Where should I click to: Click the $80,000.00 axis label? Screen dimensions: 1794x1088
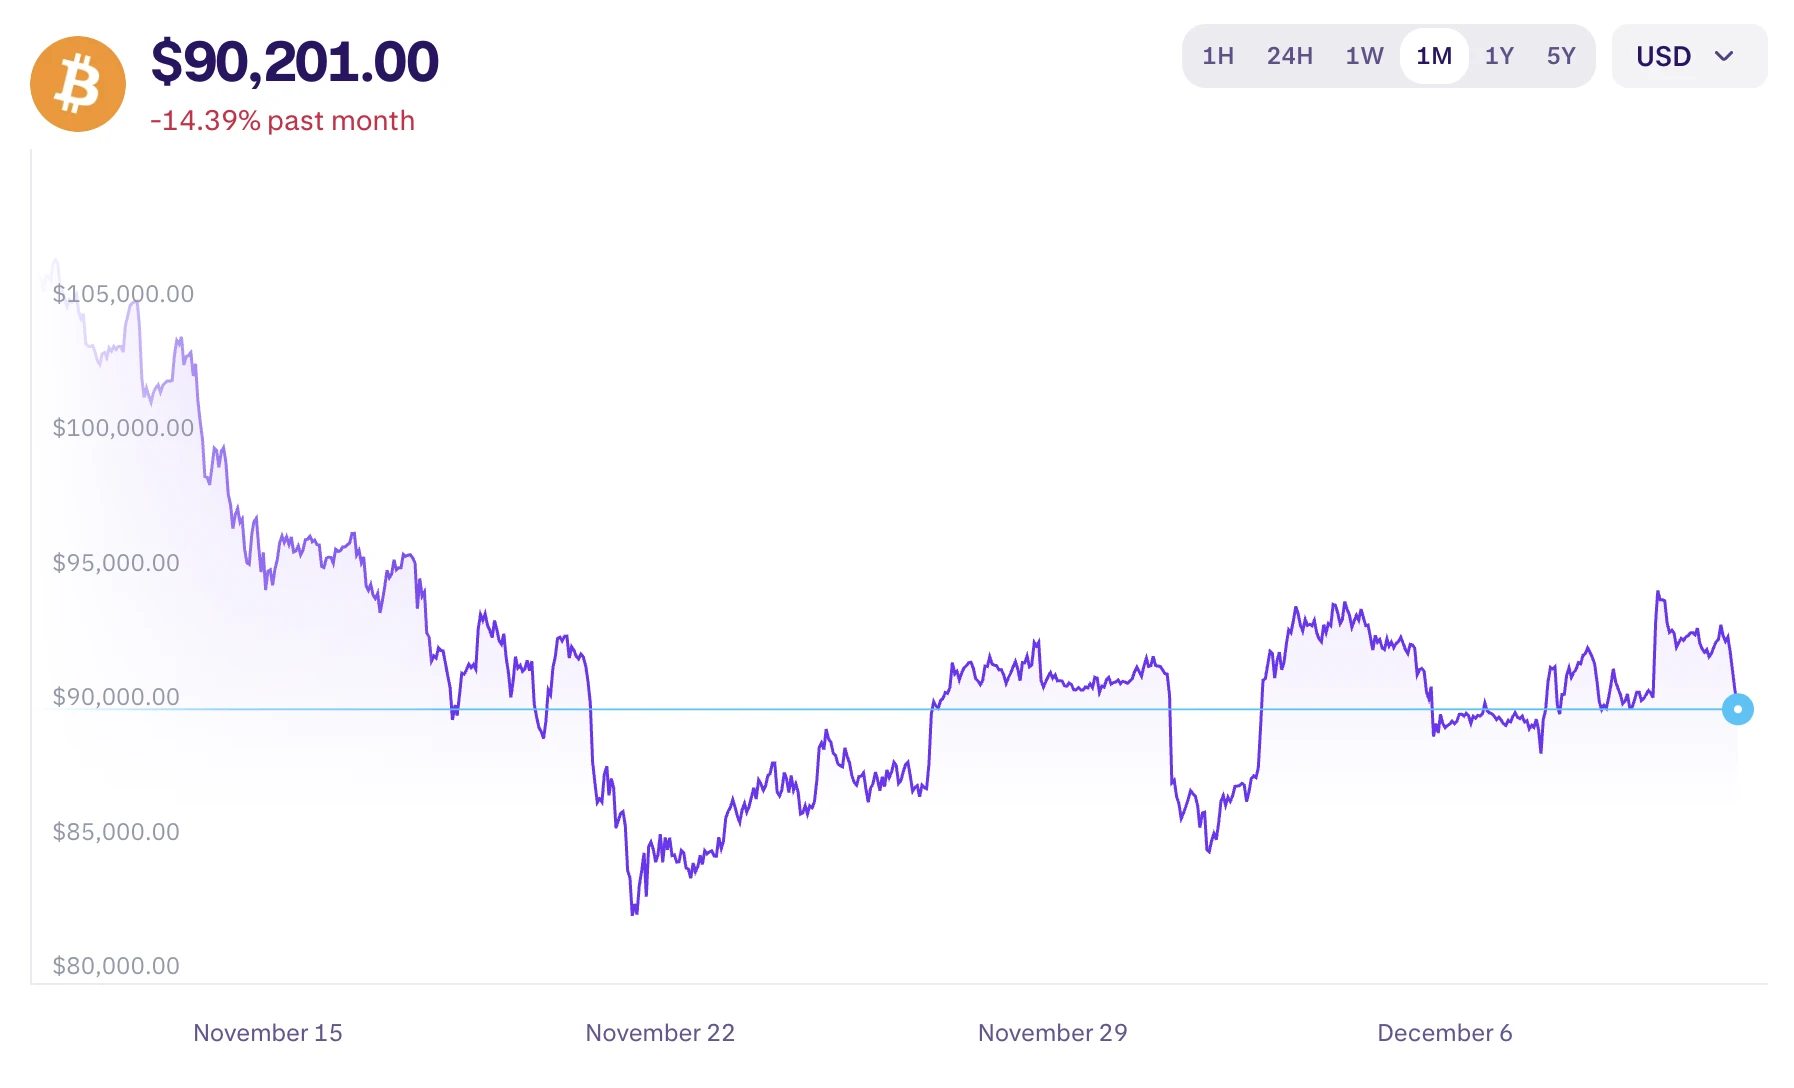(x=116, y=966)
